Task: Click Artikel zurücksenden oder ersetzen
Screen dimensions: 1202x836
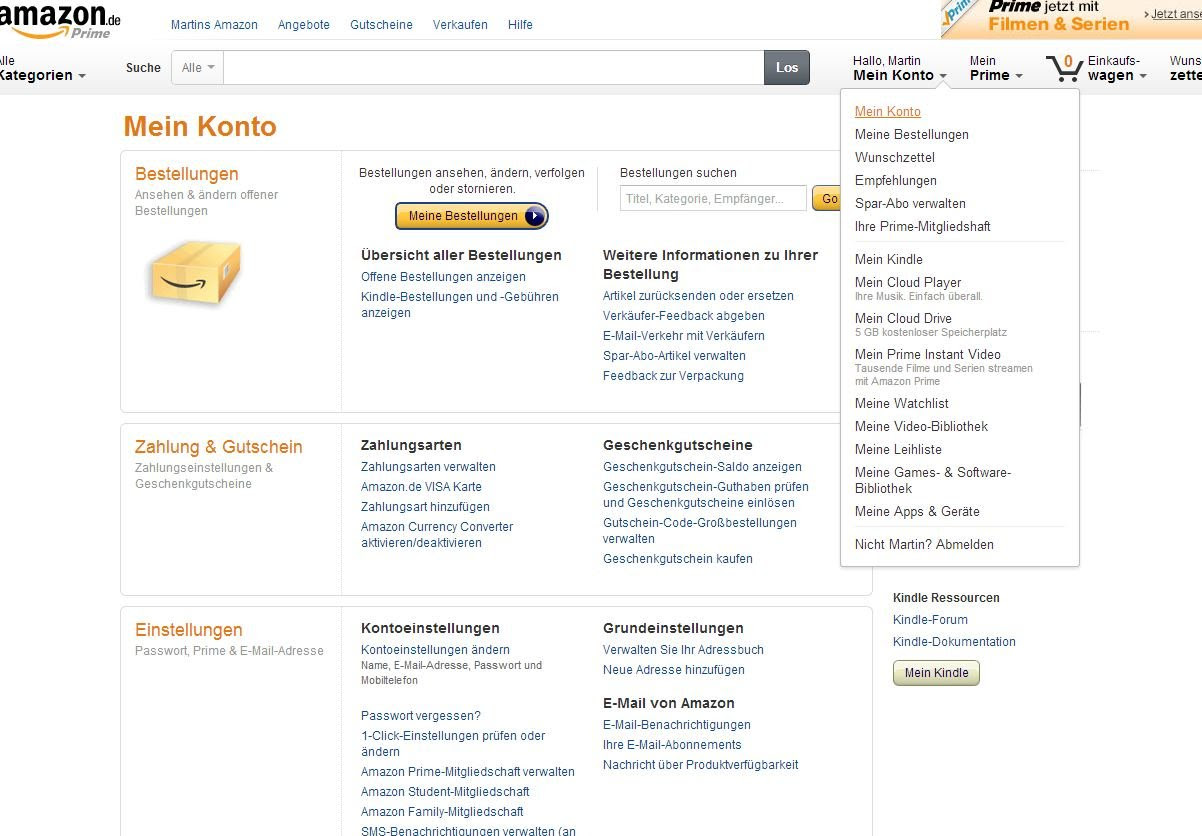Action: [698, 296]
